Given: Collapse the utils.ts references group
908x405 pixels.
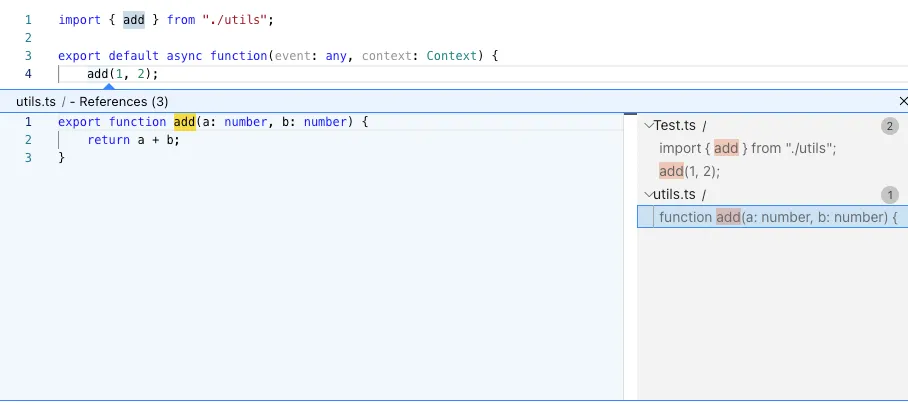Looking at the screenshot, I should pyautogui.click(x=649, y=195).
